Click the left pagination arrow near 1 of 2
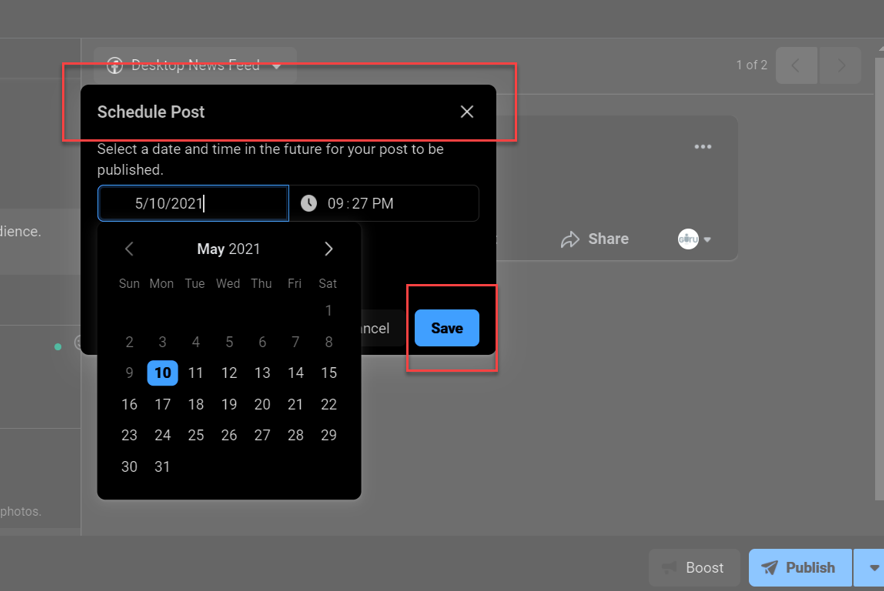 pyautogui.click(x=796, y=65)
